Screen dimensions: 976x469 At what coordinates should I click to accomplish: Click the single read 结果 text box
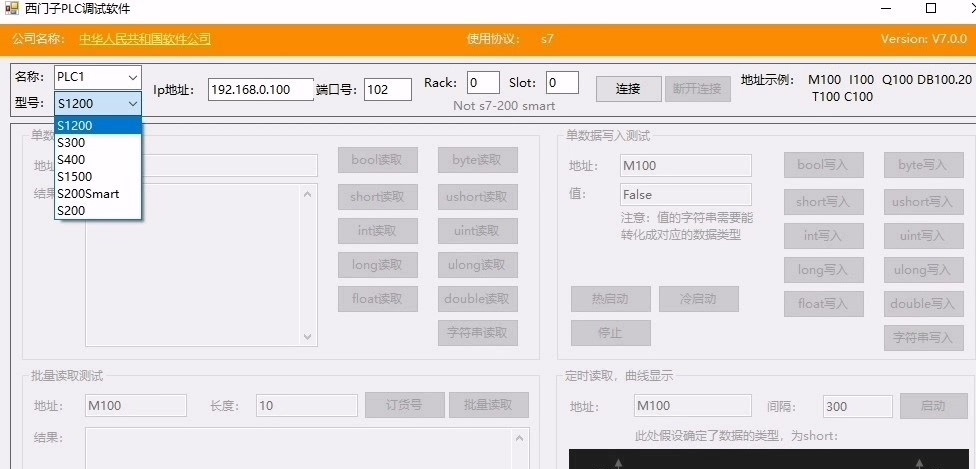[200, 265]
